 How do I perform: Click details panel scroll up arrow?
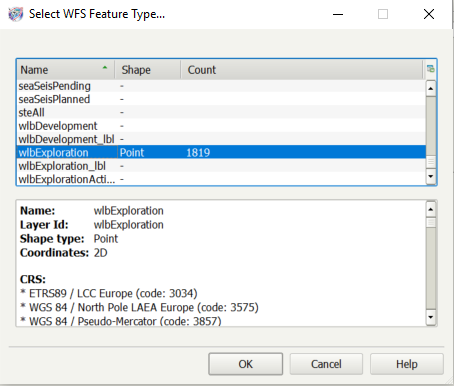click(431, 210)
